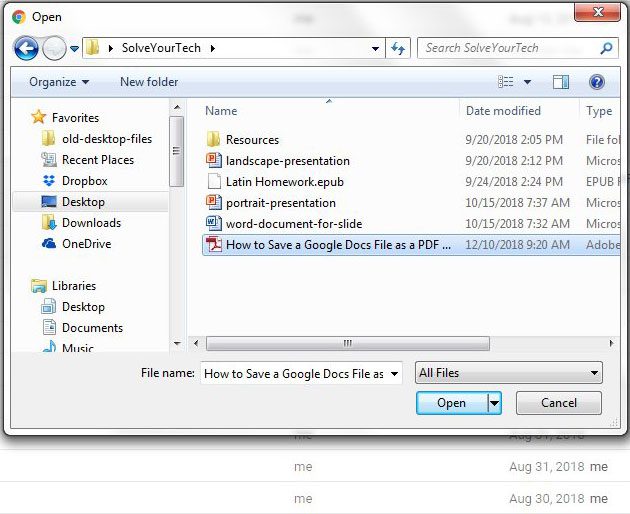Click the file list scroll right arrow
Screen dimensions: 630x514
click(x=611, y=343)
